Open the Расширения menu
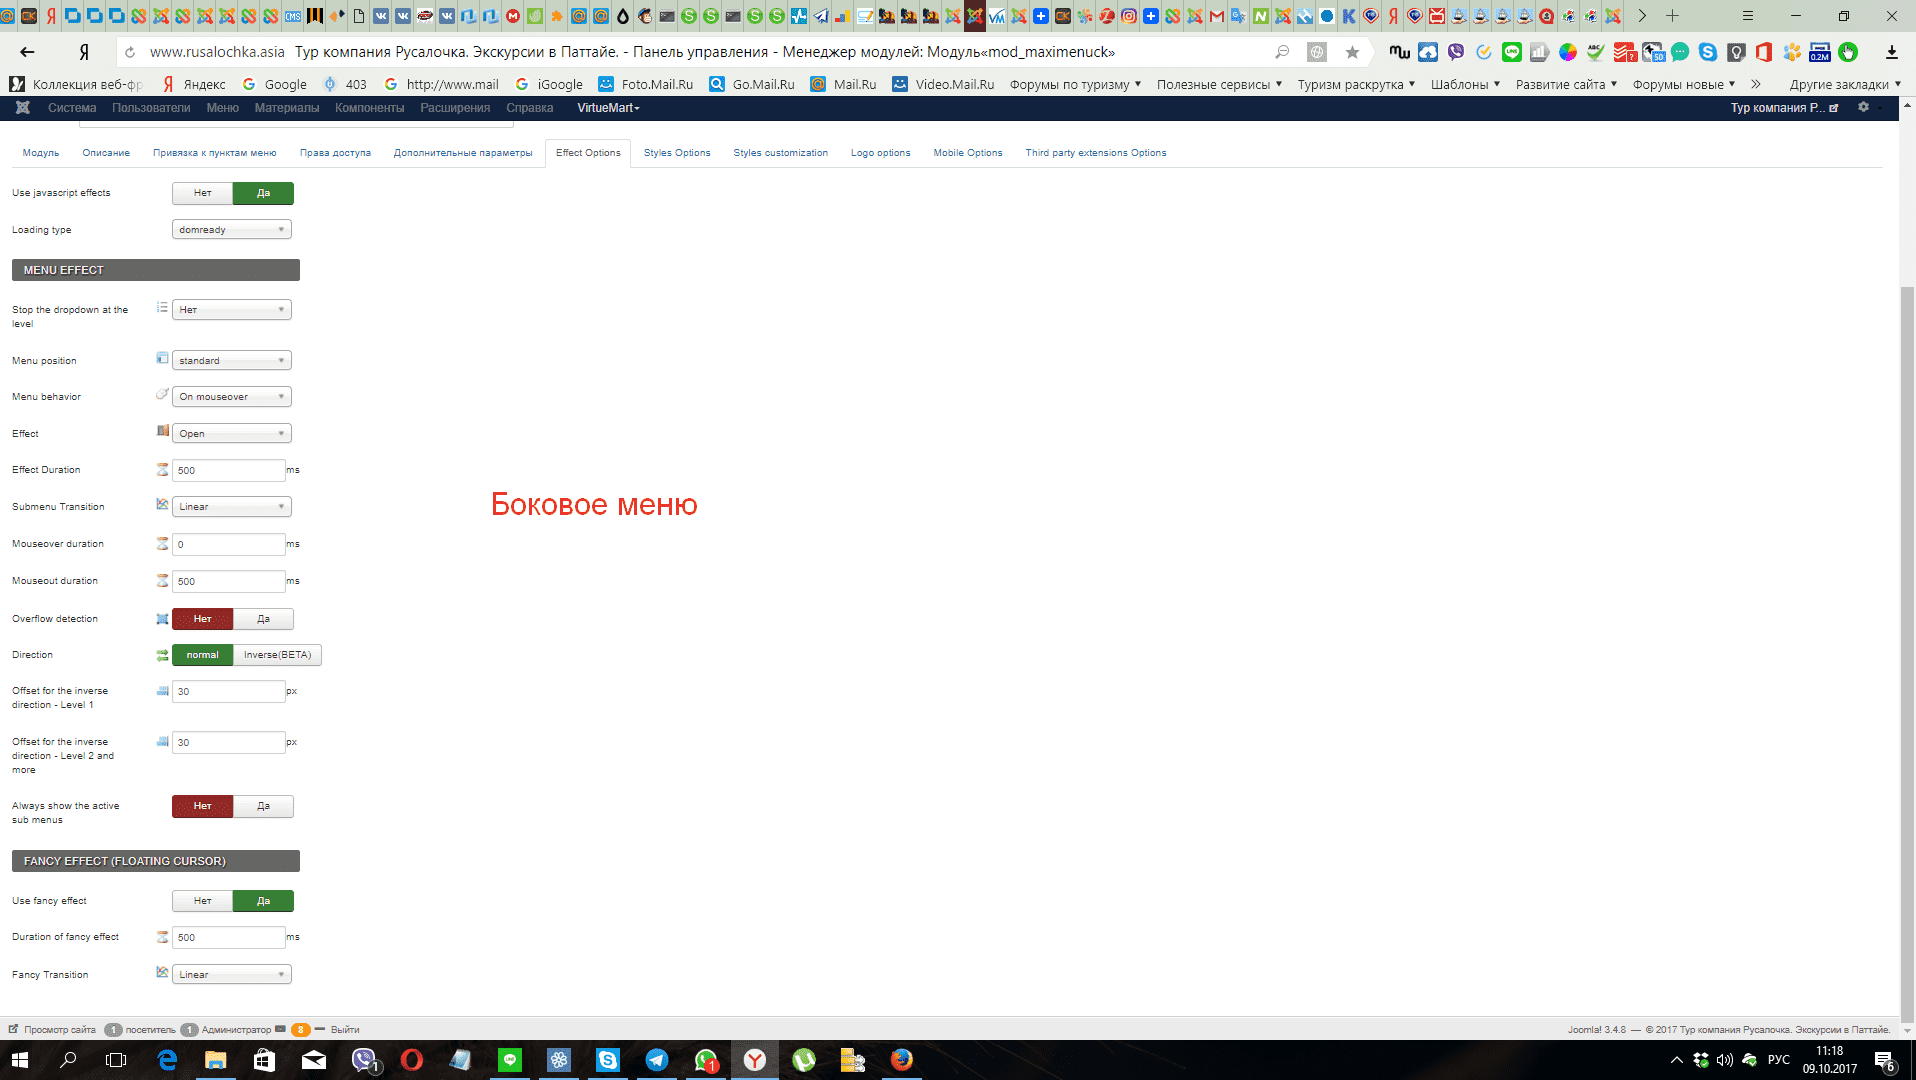The height and width of the screenshot is (1080, 1916). (x=455, y=108)
